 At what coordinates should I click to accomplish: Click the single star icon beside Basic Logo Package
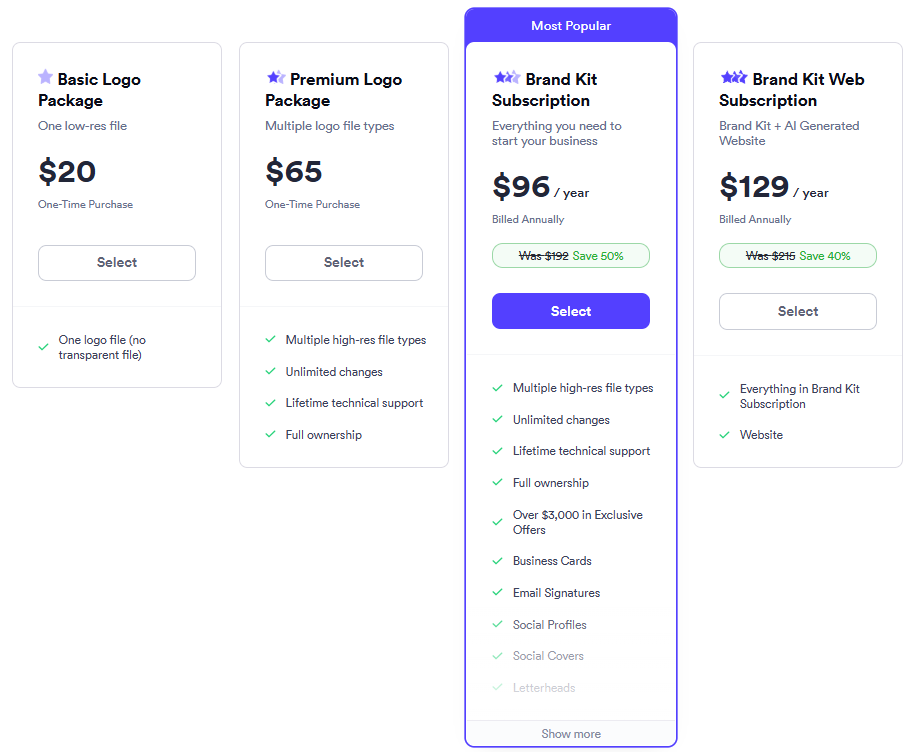46,77
